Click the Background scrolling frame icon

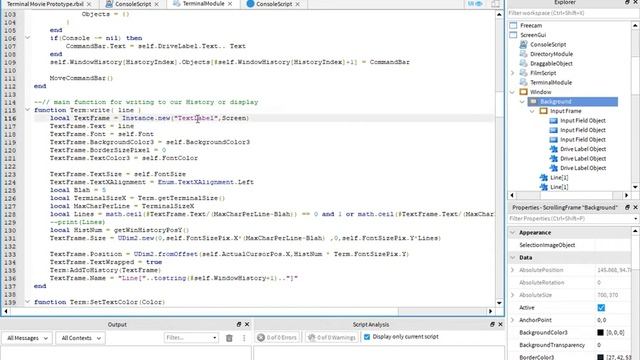pos(533,101)
